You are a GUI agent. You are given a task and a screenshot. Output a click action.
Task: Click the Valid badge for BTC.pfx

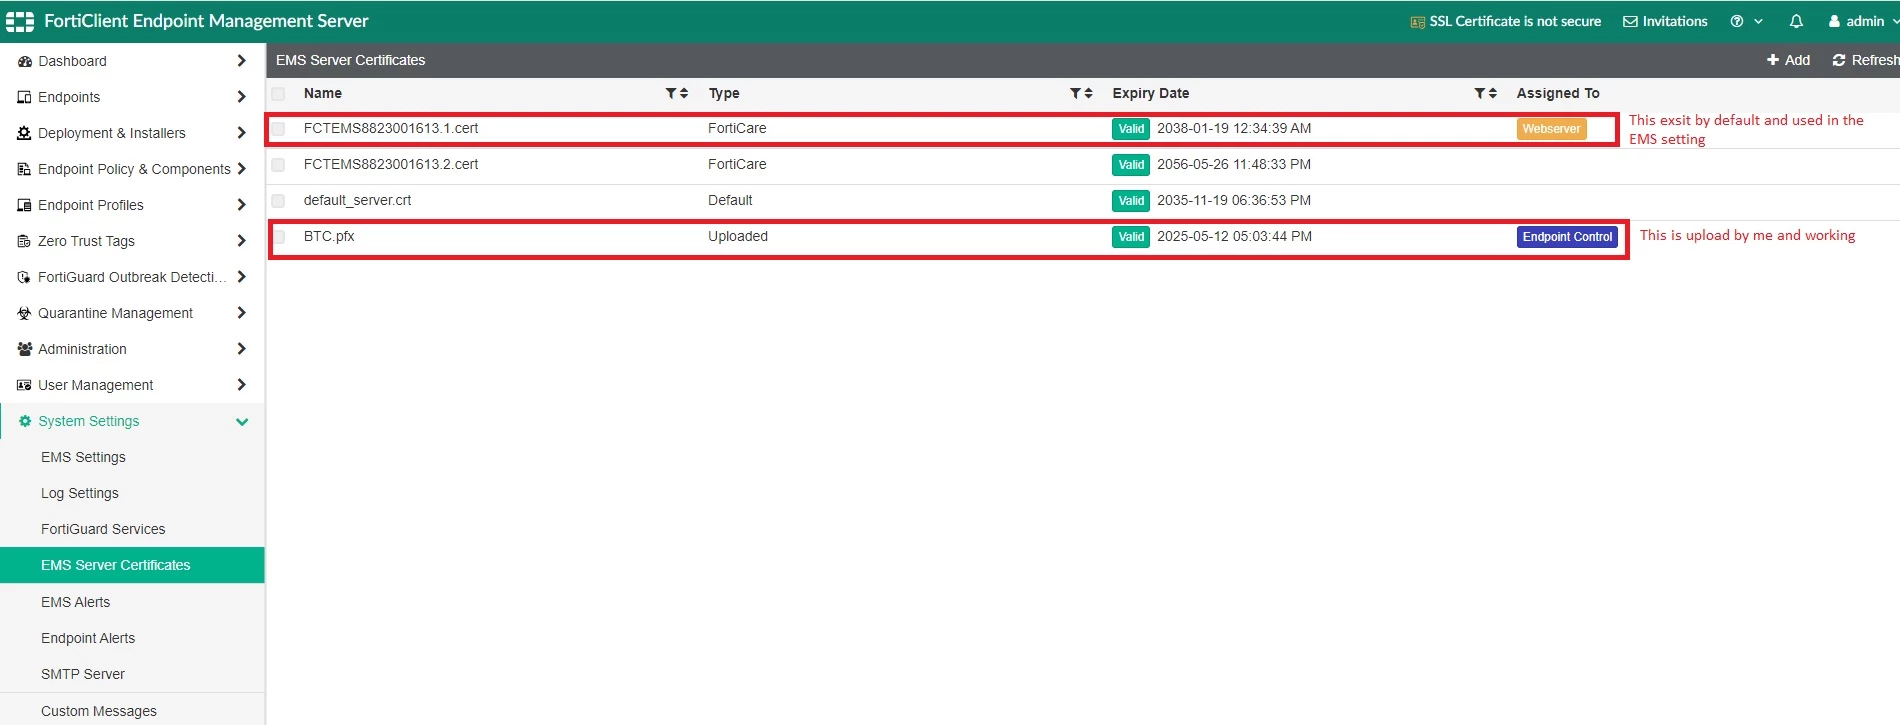(x=1131, y=237)
